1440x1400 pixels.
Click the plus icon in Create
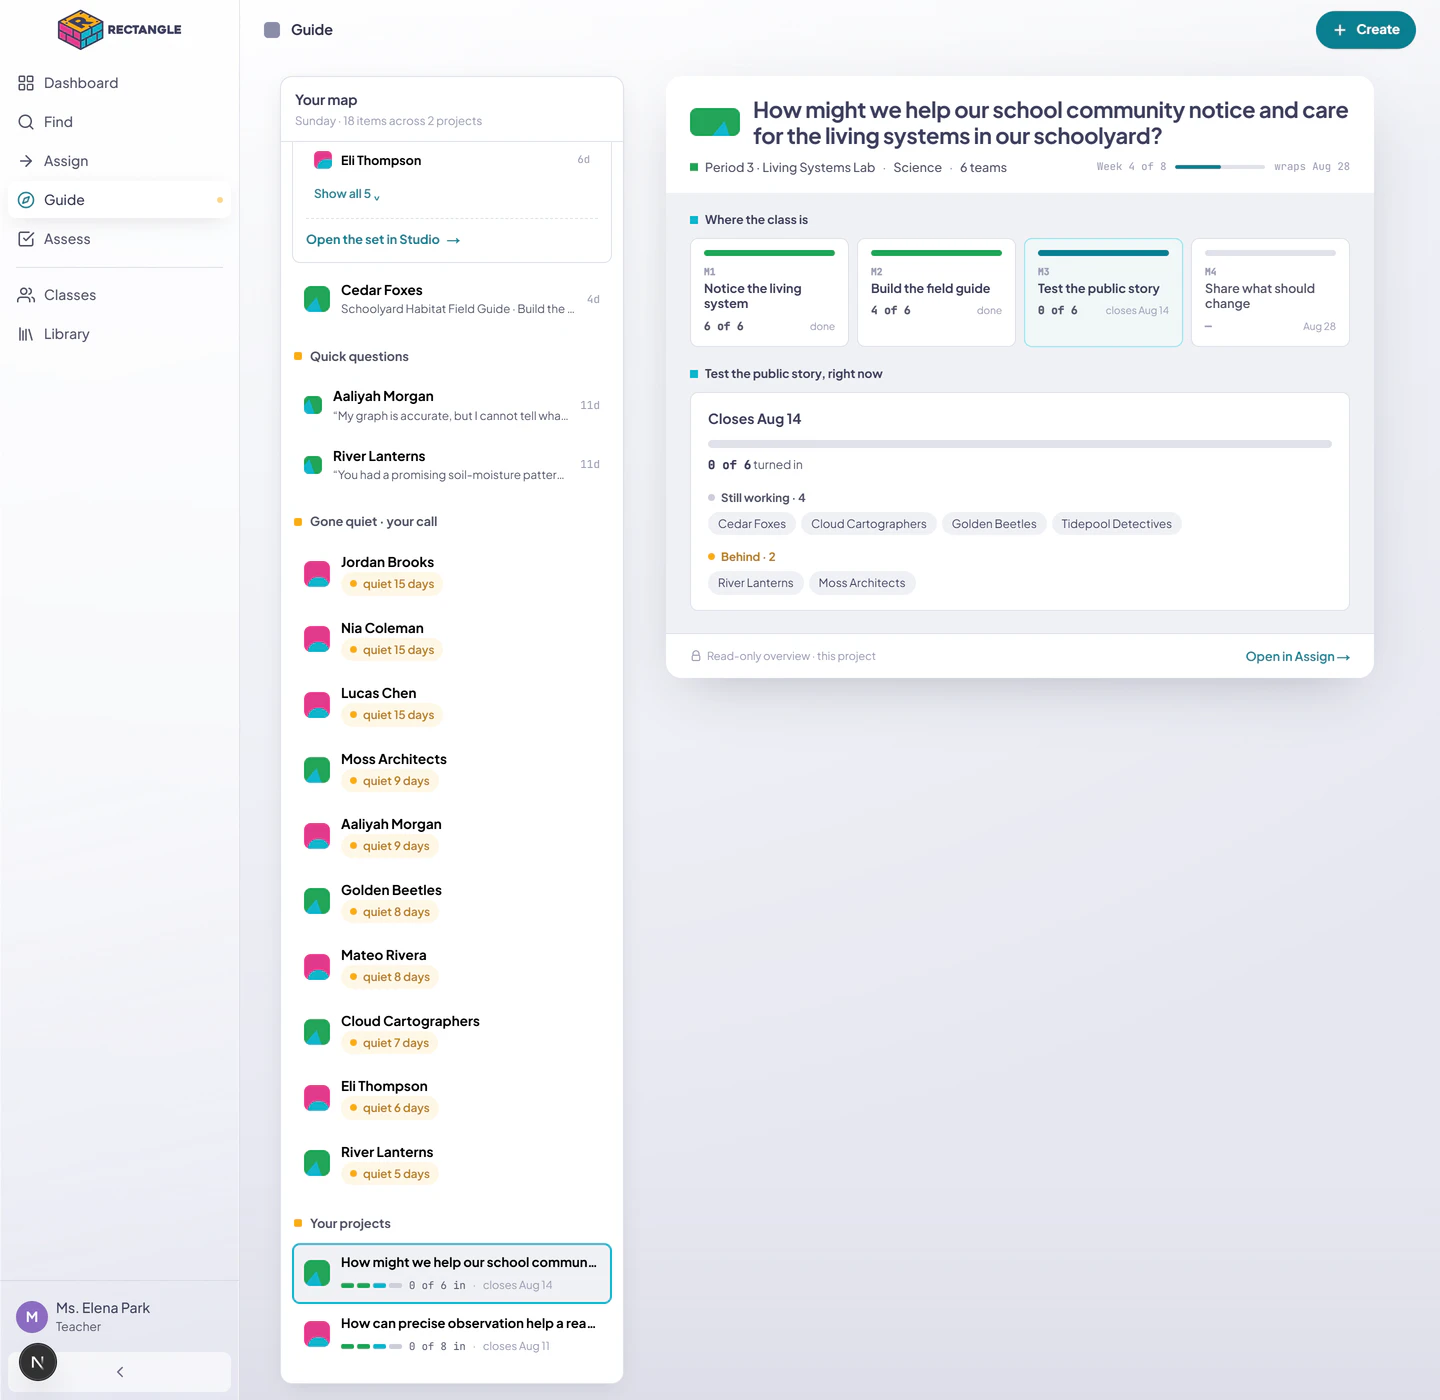click(x=1340, y=30)
